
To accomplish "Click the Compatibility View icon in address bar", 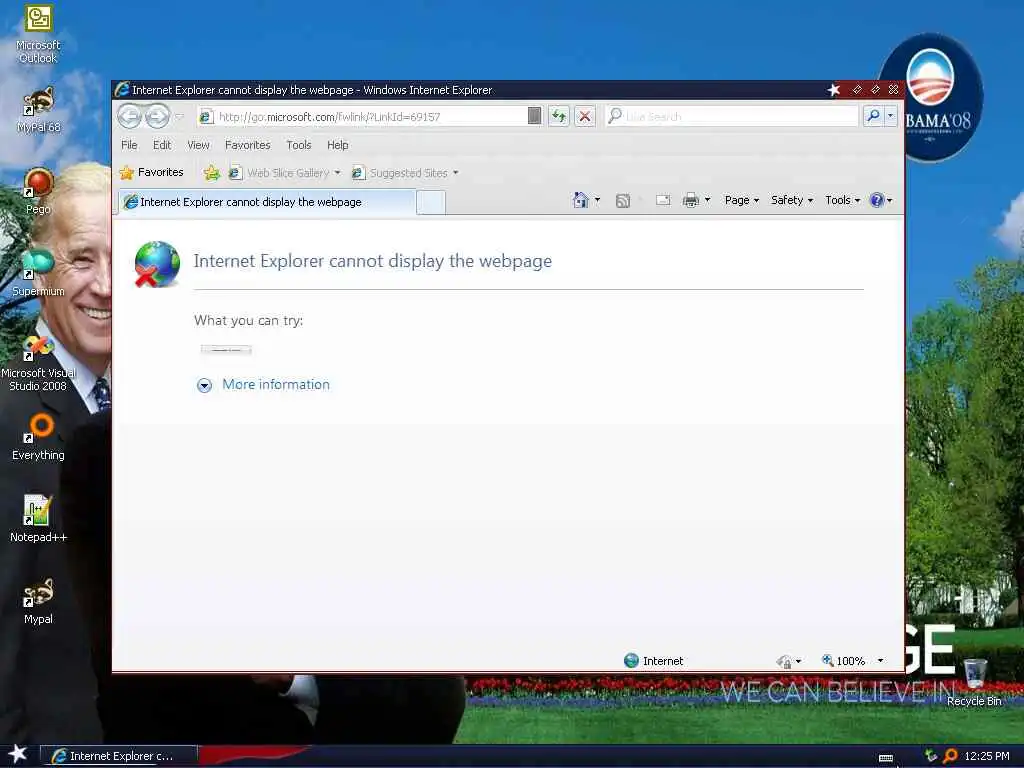I will (534, 116).
